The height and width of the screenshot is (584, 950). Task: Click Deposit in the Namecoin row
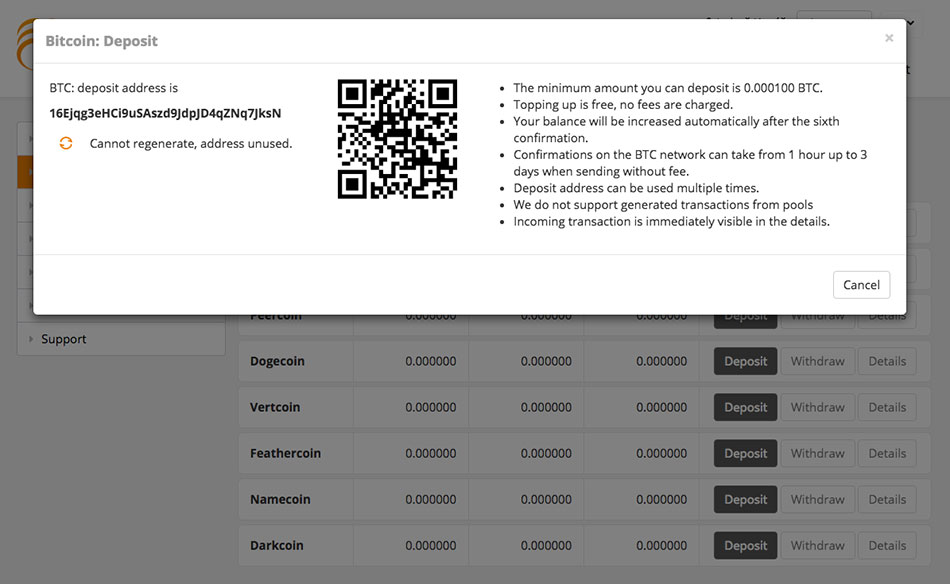745,499
